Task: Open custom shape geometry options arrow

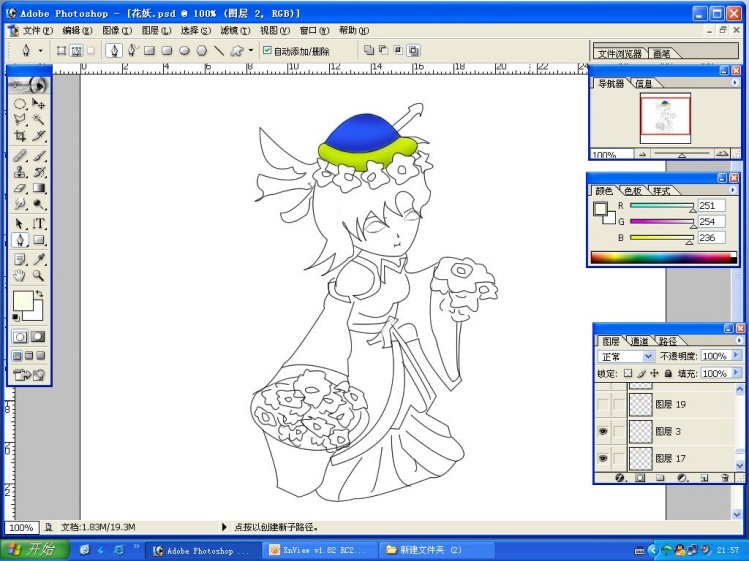Action: point(251,50)
